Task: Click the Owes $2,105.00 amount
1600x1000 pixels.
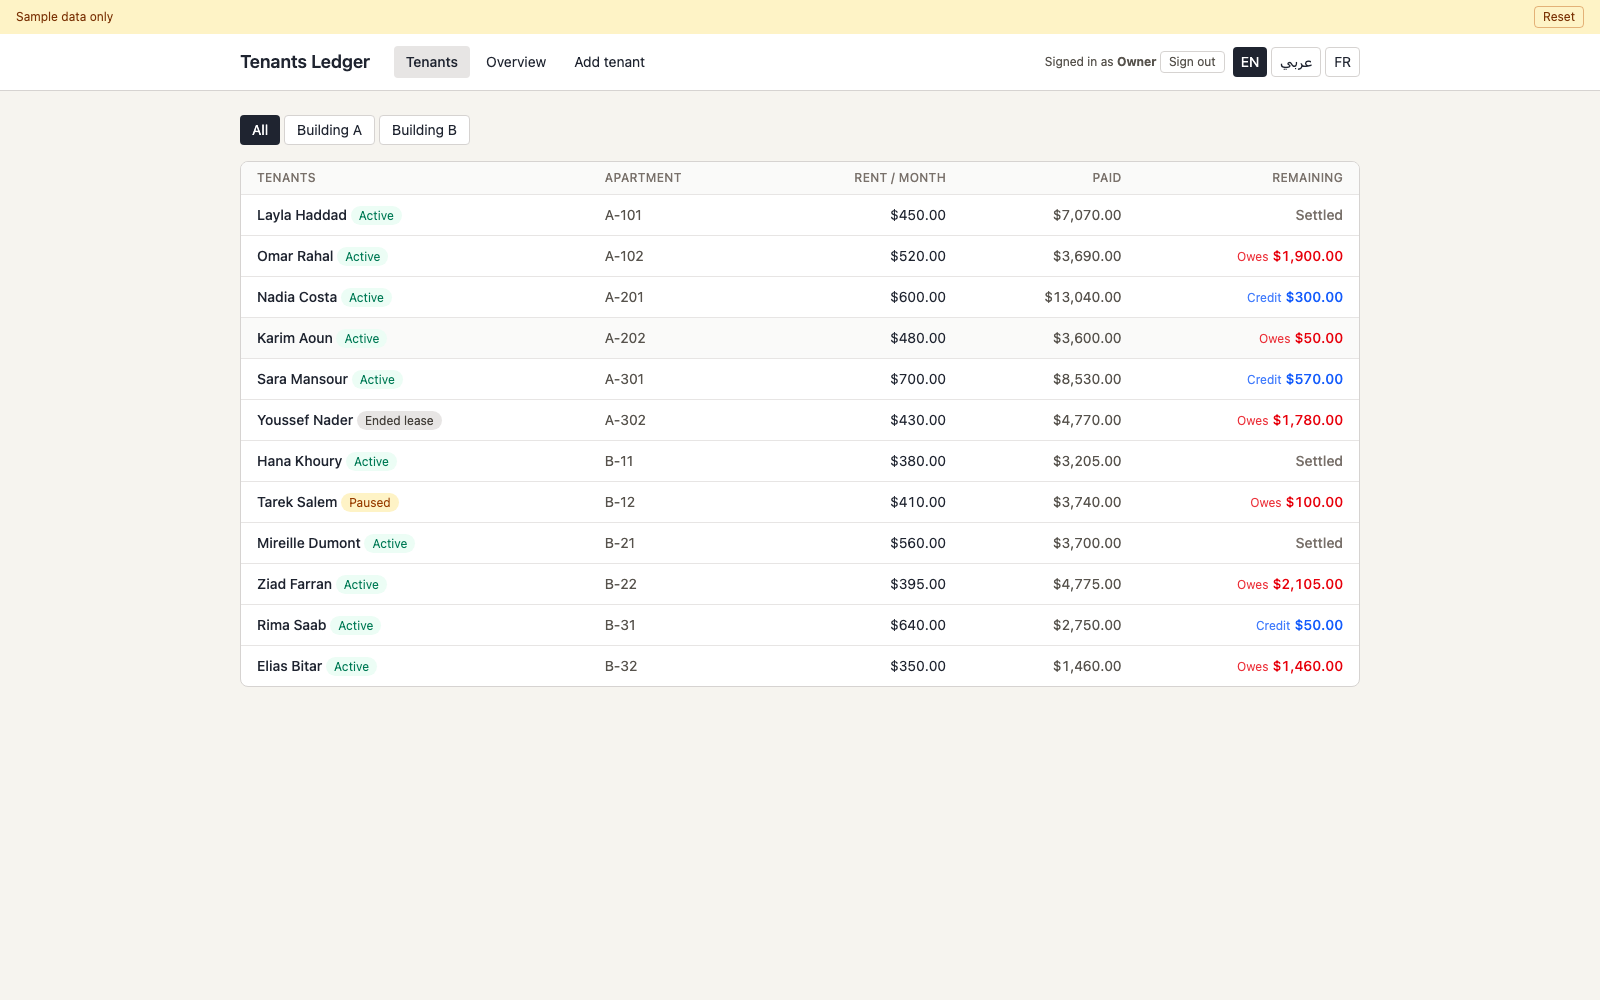Action: point(1290,584)
